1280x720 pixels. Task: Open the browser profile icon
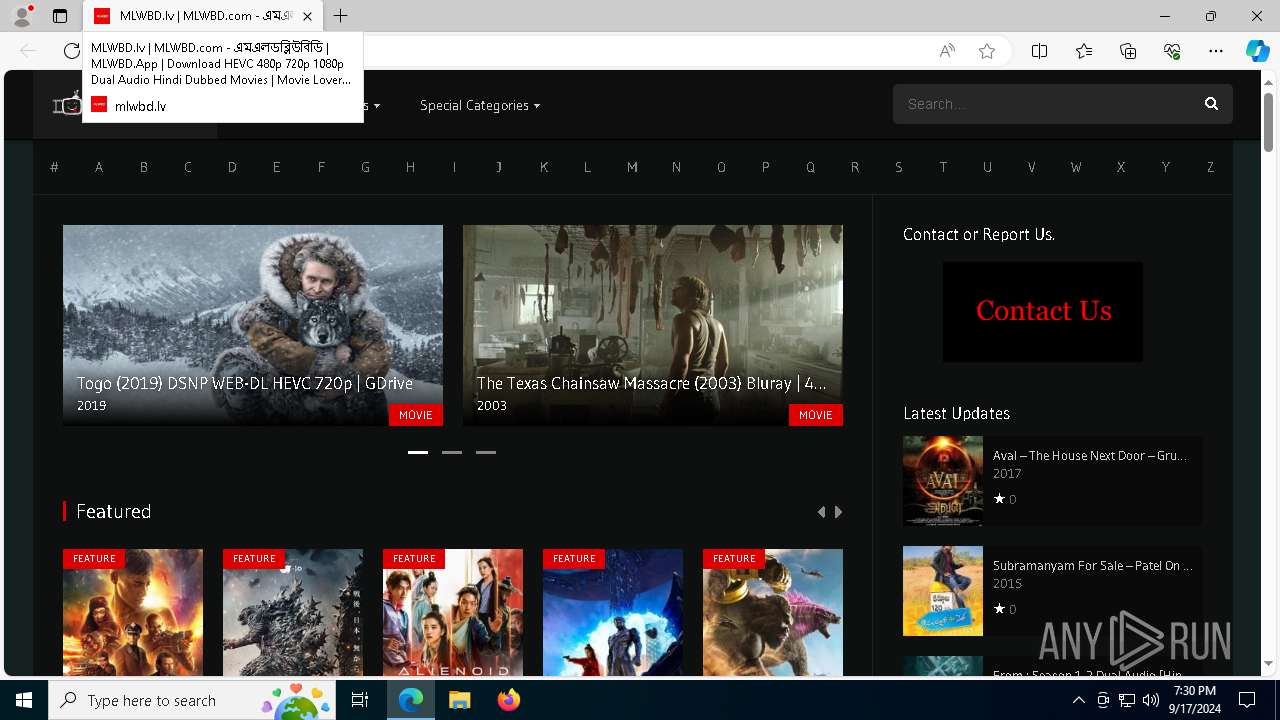click(x=22, y=16)
